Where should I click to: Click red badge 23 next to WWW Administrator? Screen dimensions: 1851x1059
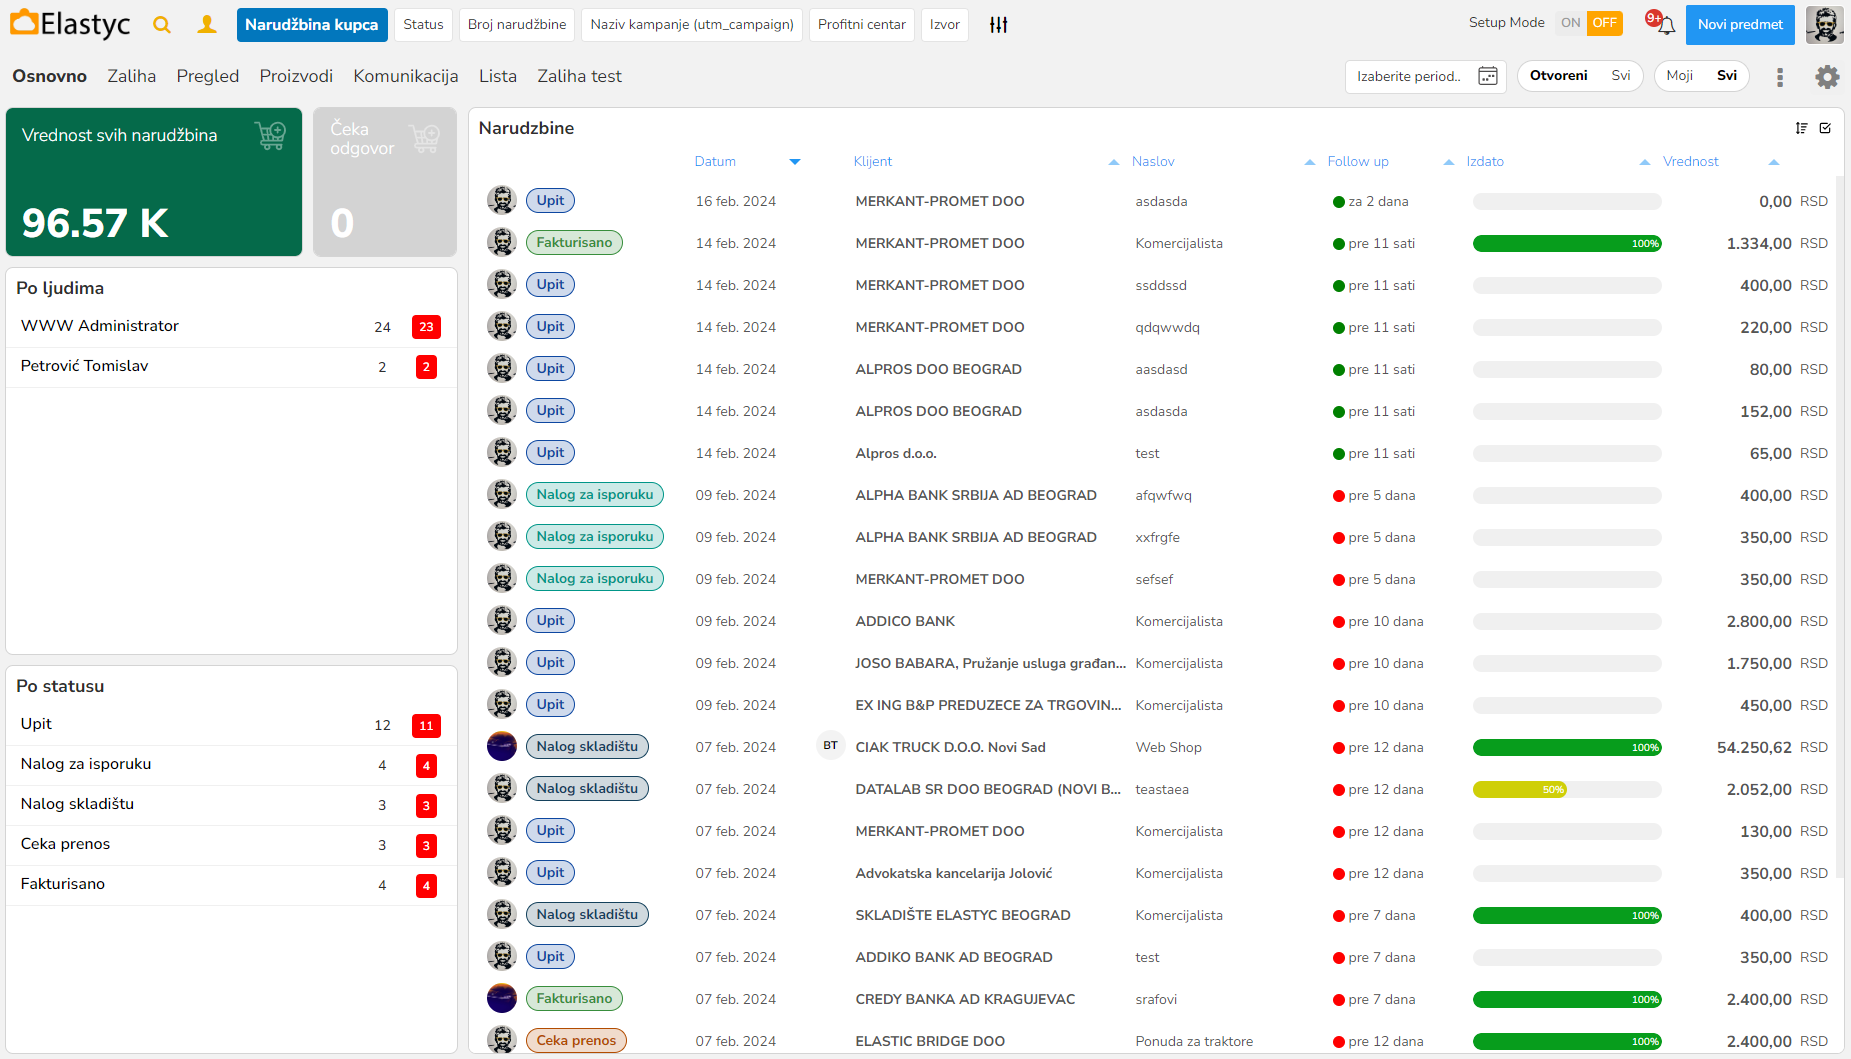pos(426,327)
